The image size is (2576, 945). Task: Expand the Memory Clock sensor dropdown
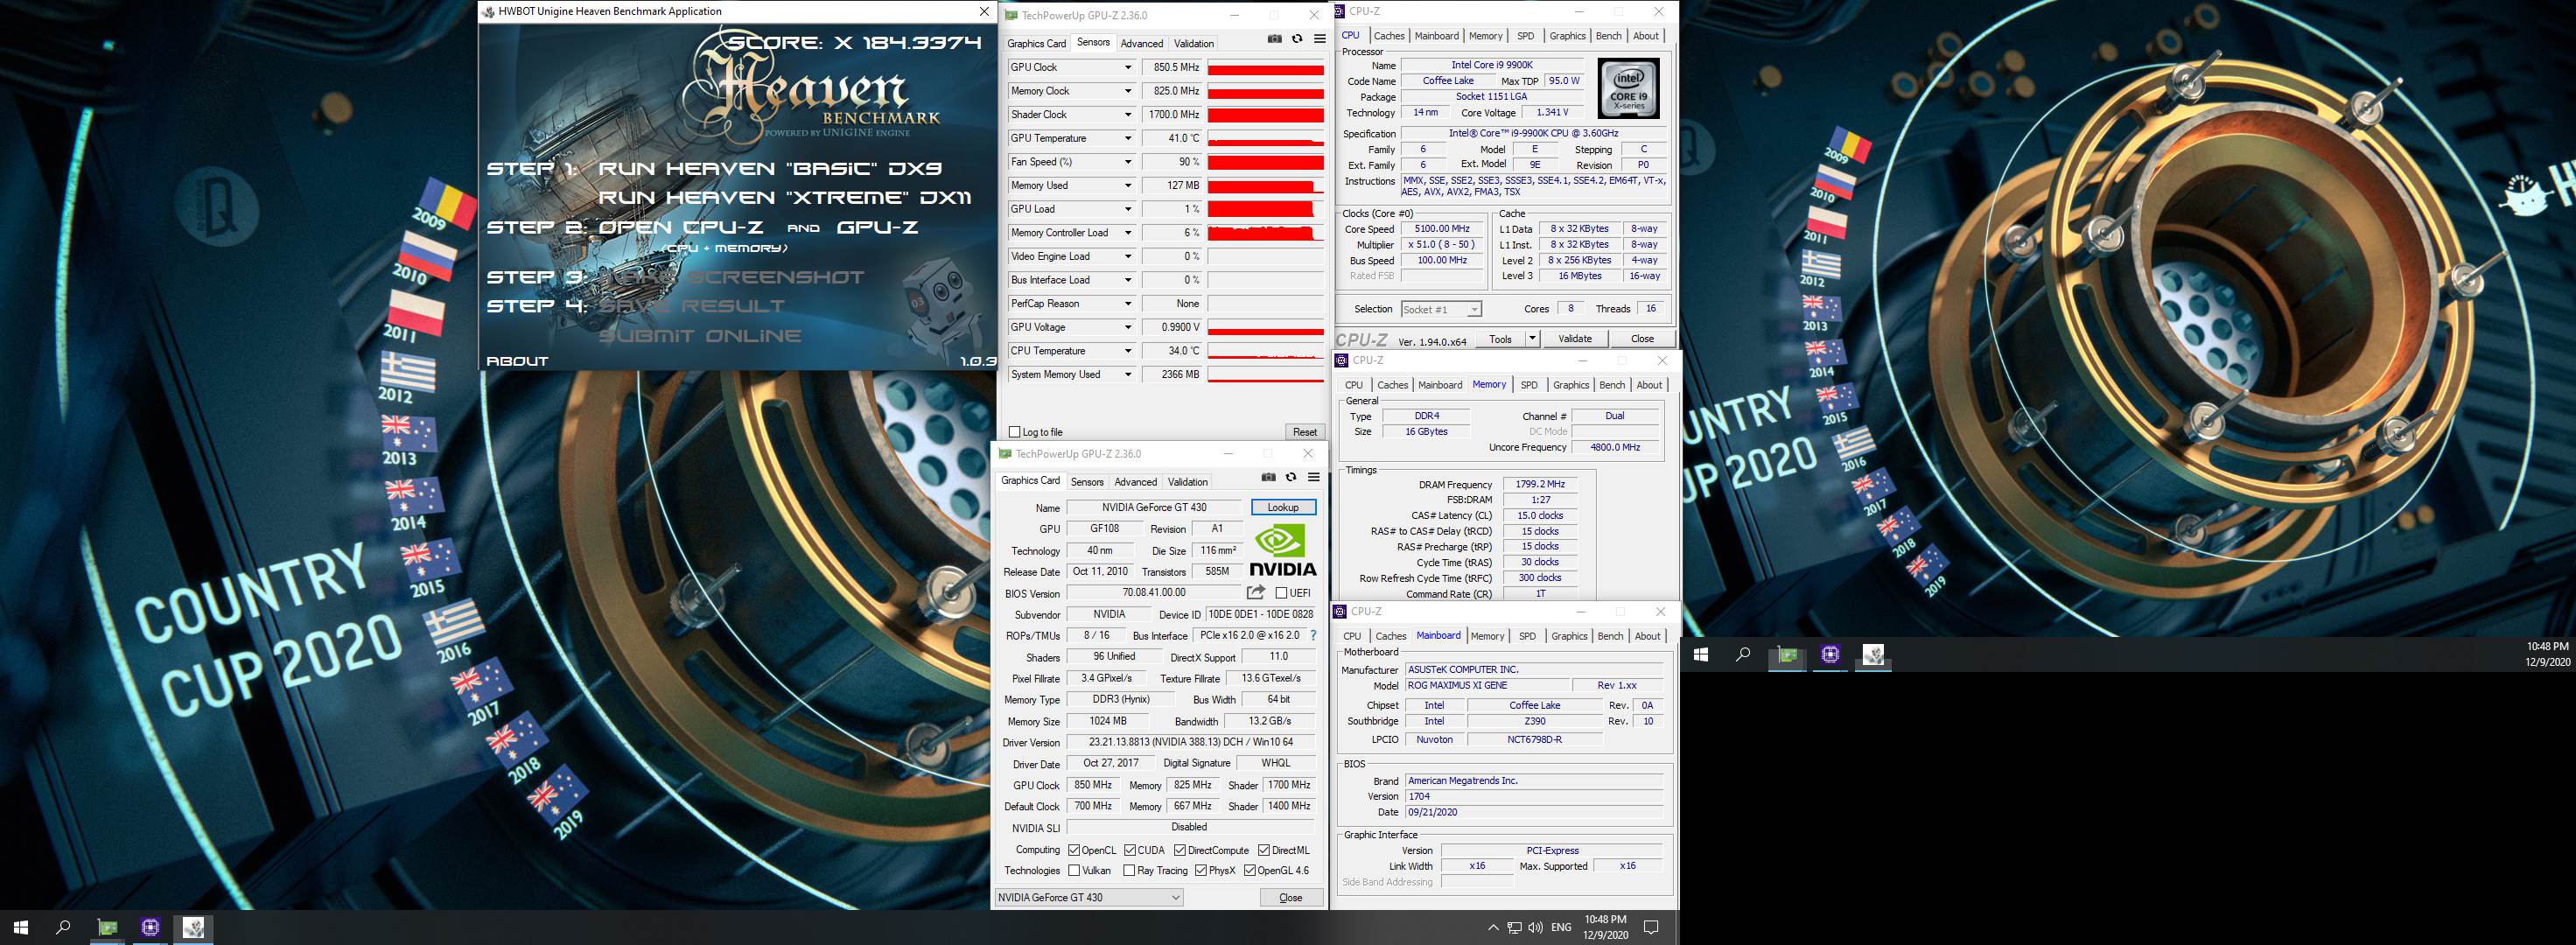(1128, 91)
